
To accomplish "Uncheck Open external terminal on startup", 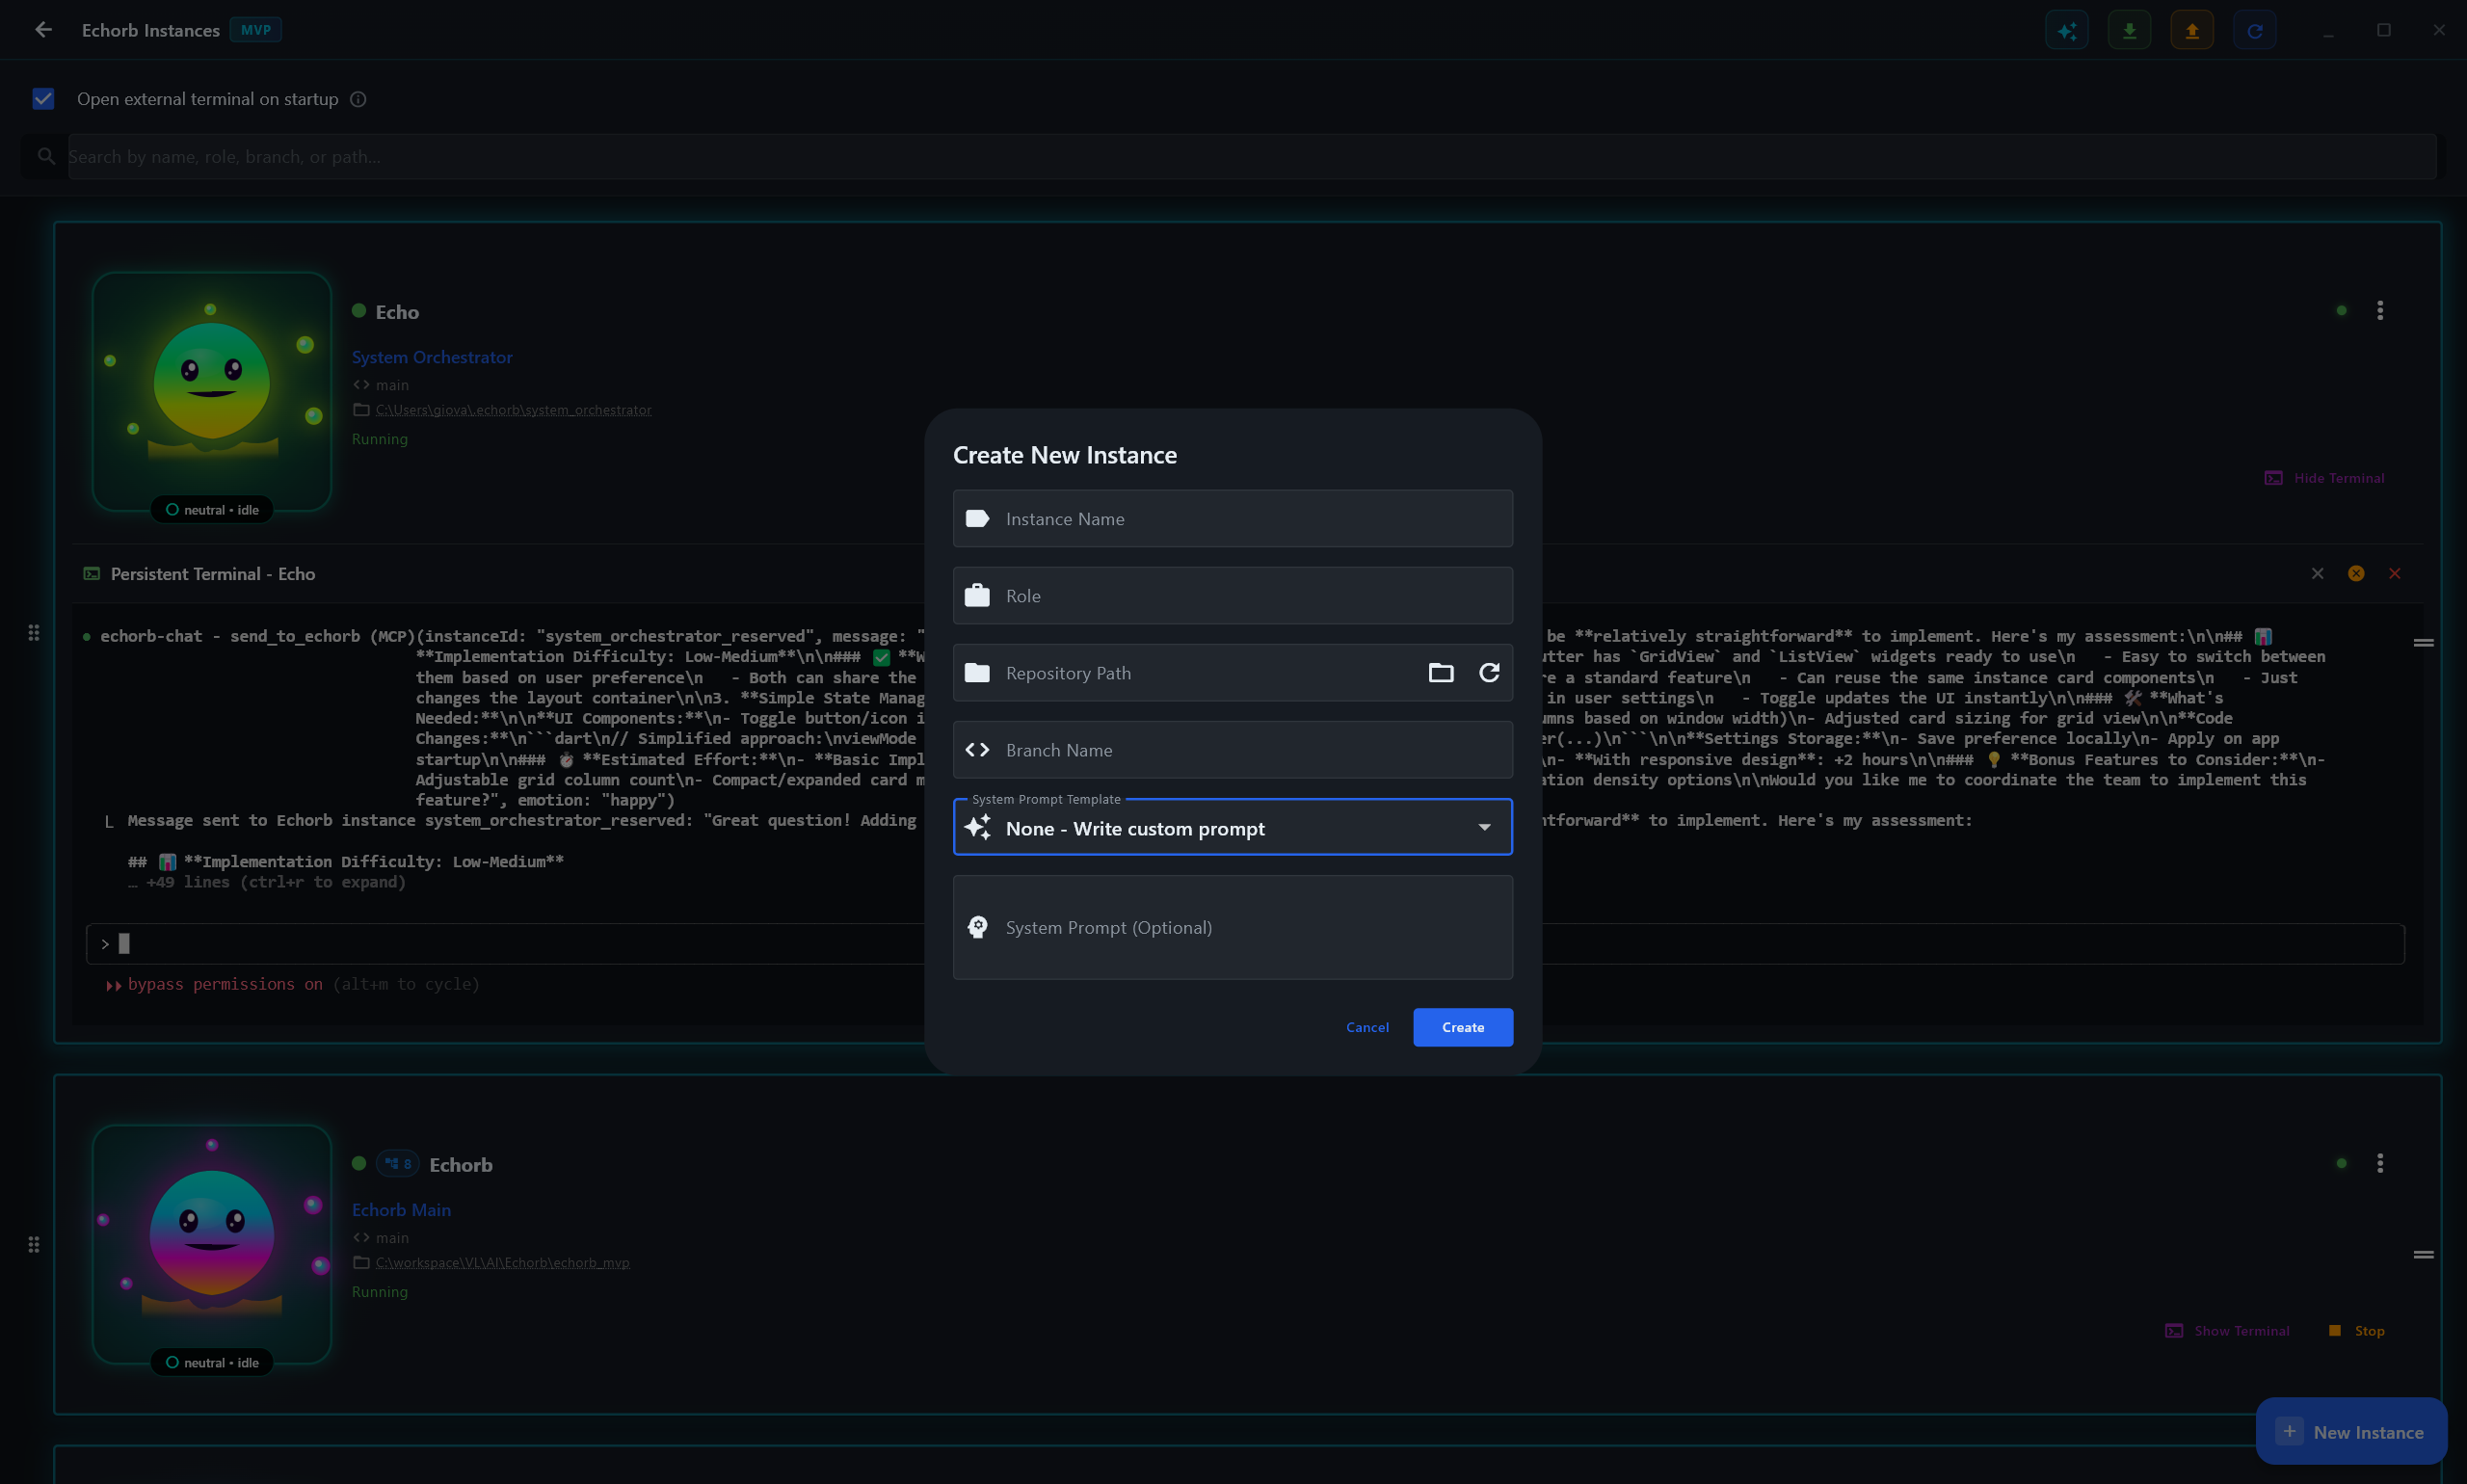I will [x=43, y=99].
